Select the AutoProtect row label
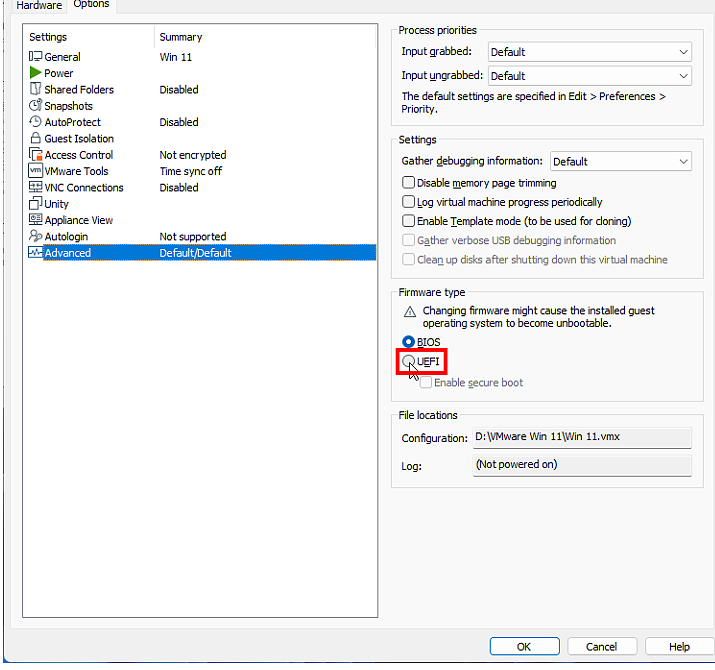Image resolution: width=715 pixels, height=670 pixels. 73,122
